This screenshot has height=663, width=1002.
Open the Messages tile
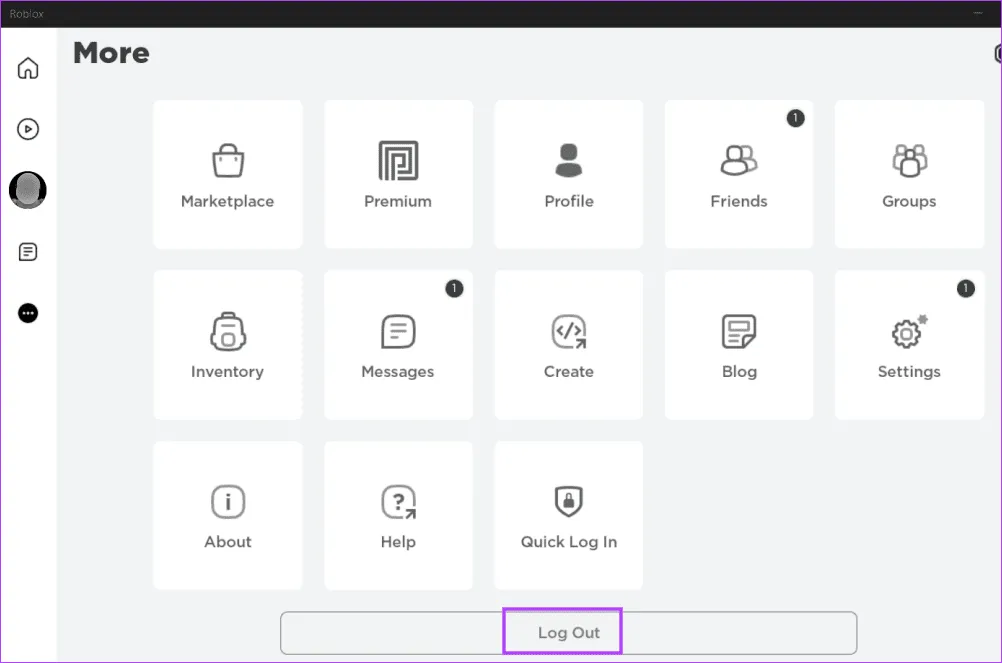[397, 344]
